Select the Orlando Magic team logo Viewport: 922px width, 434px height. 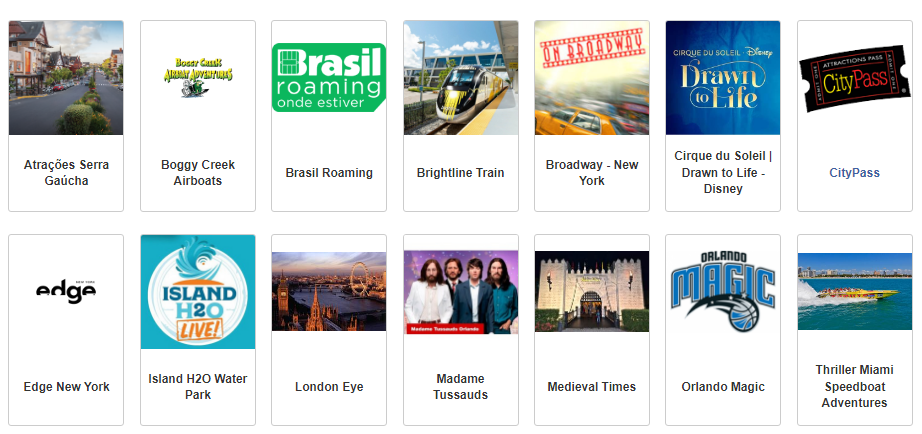pos(723,292)
